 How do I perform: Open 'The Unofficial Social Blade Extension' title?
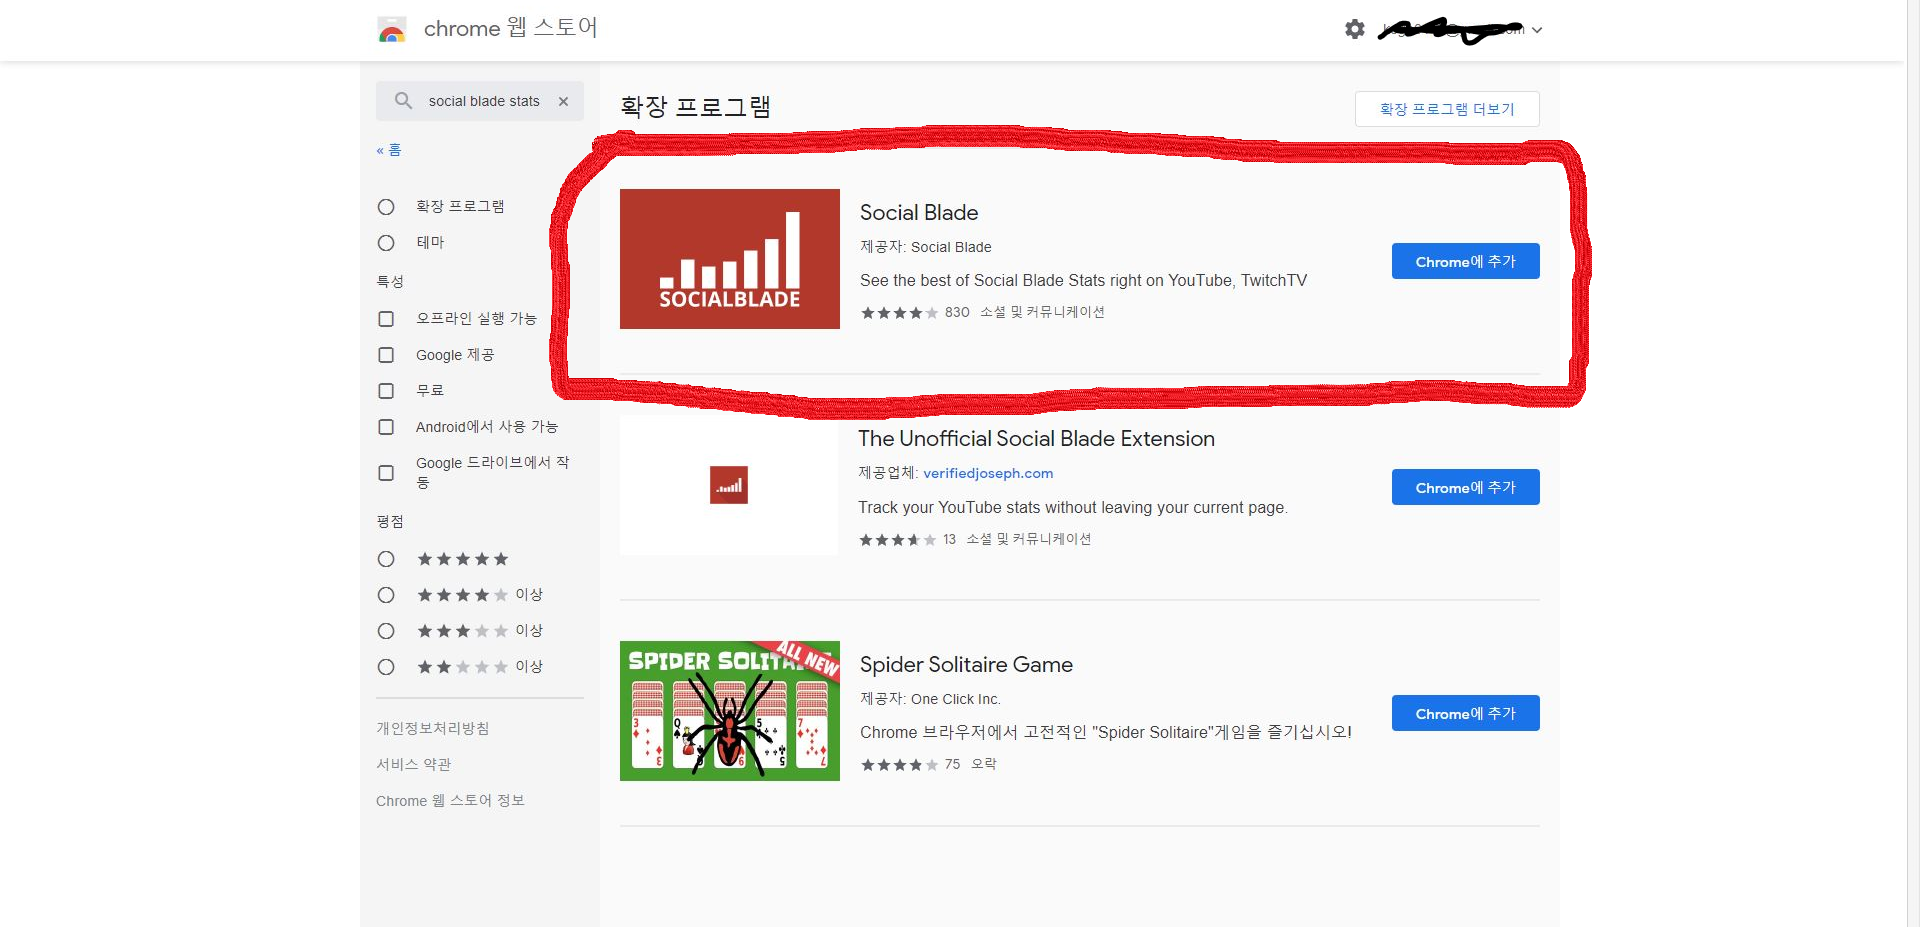[x=1036, y=438]
